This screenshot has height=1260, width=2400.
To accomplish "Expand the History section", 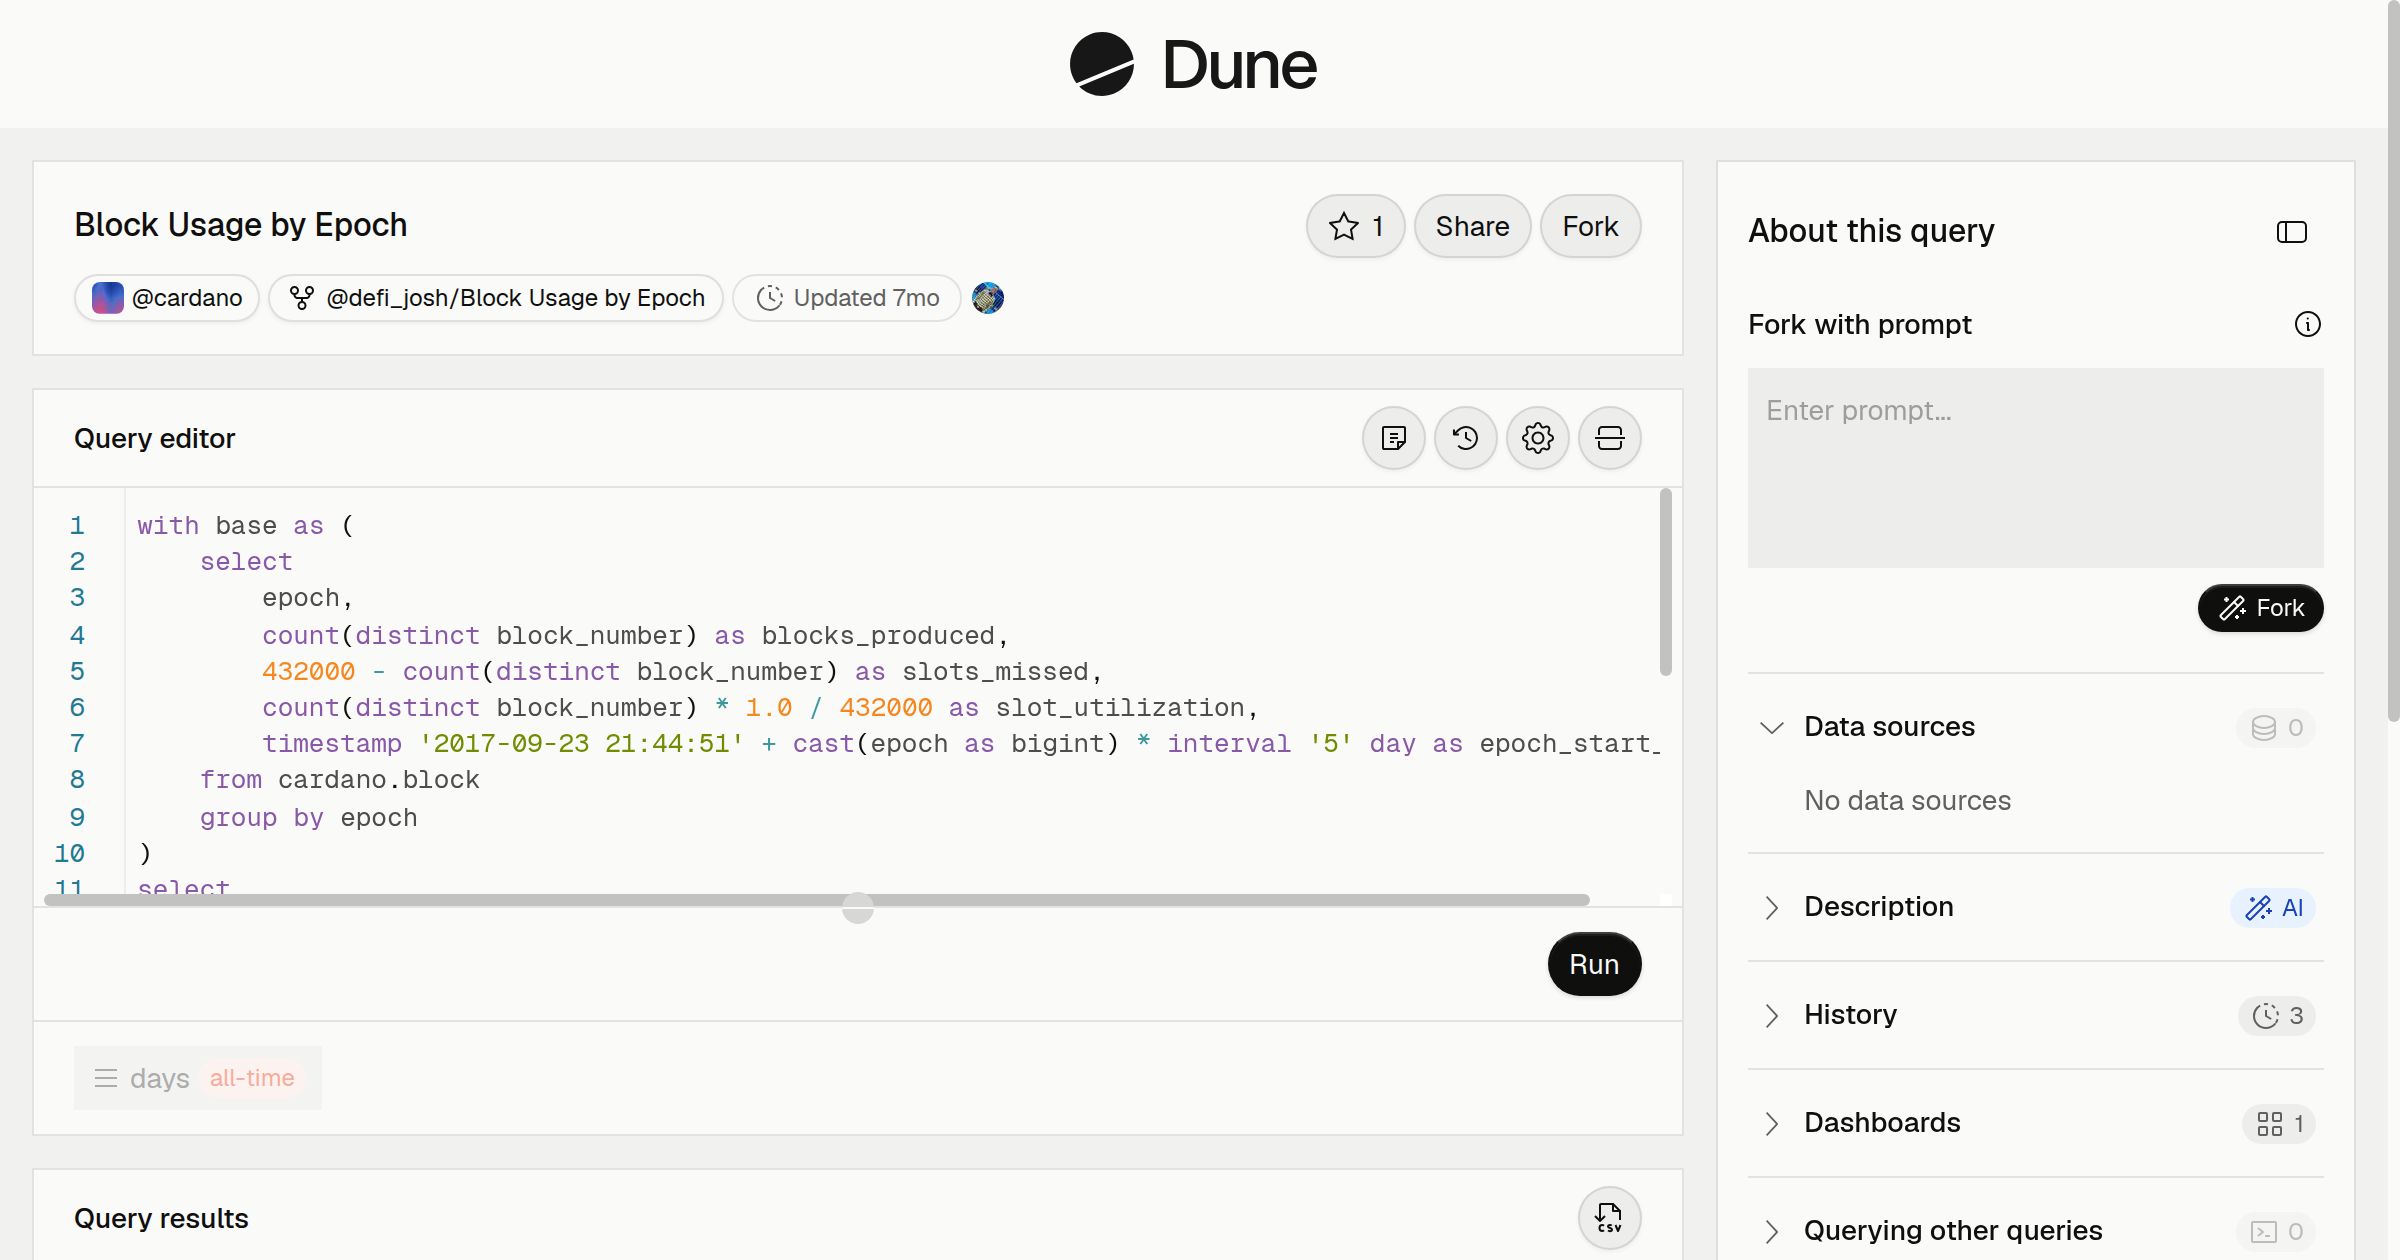I will click(1772, 1015).
